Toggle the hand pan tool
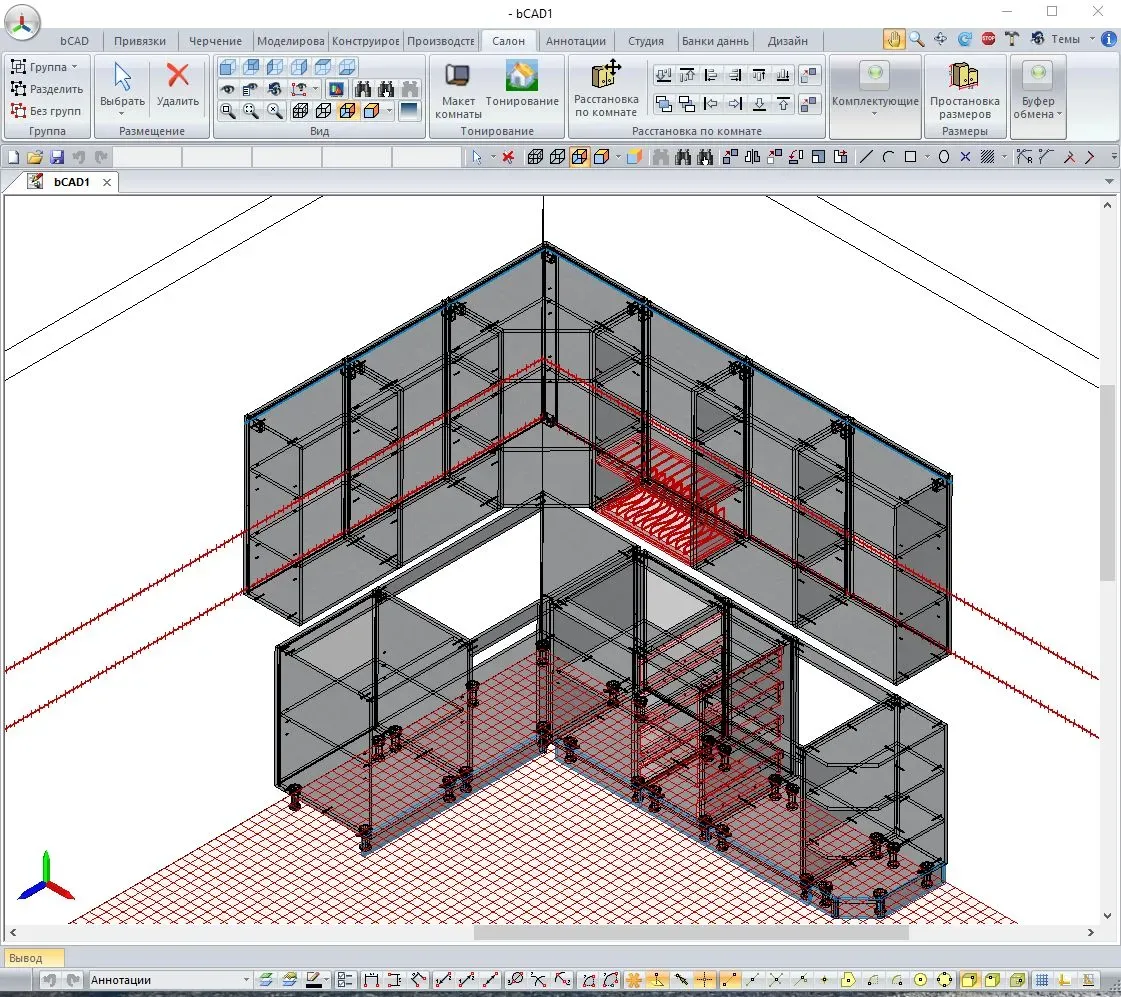 click(x=893, y=39)
